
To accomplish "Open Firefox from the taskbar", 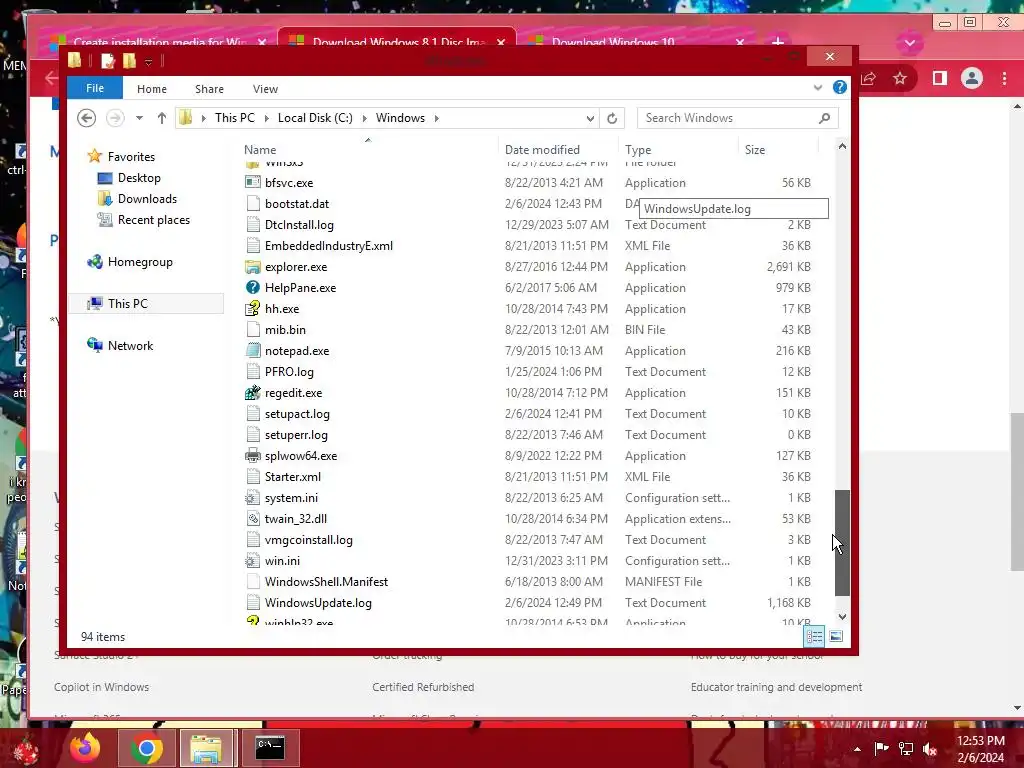I will pos(85,748).
